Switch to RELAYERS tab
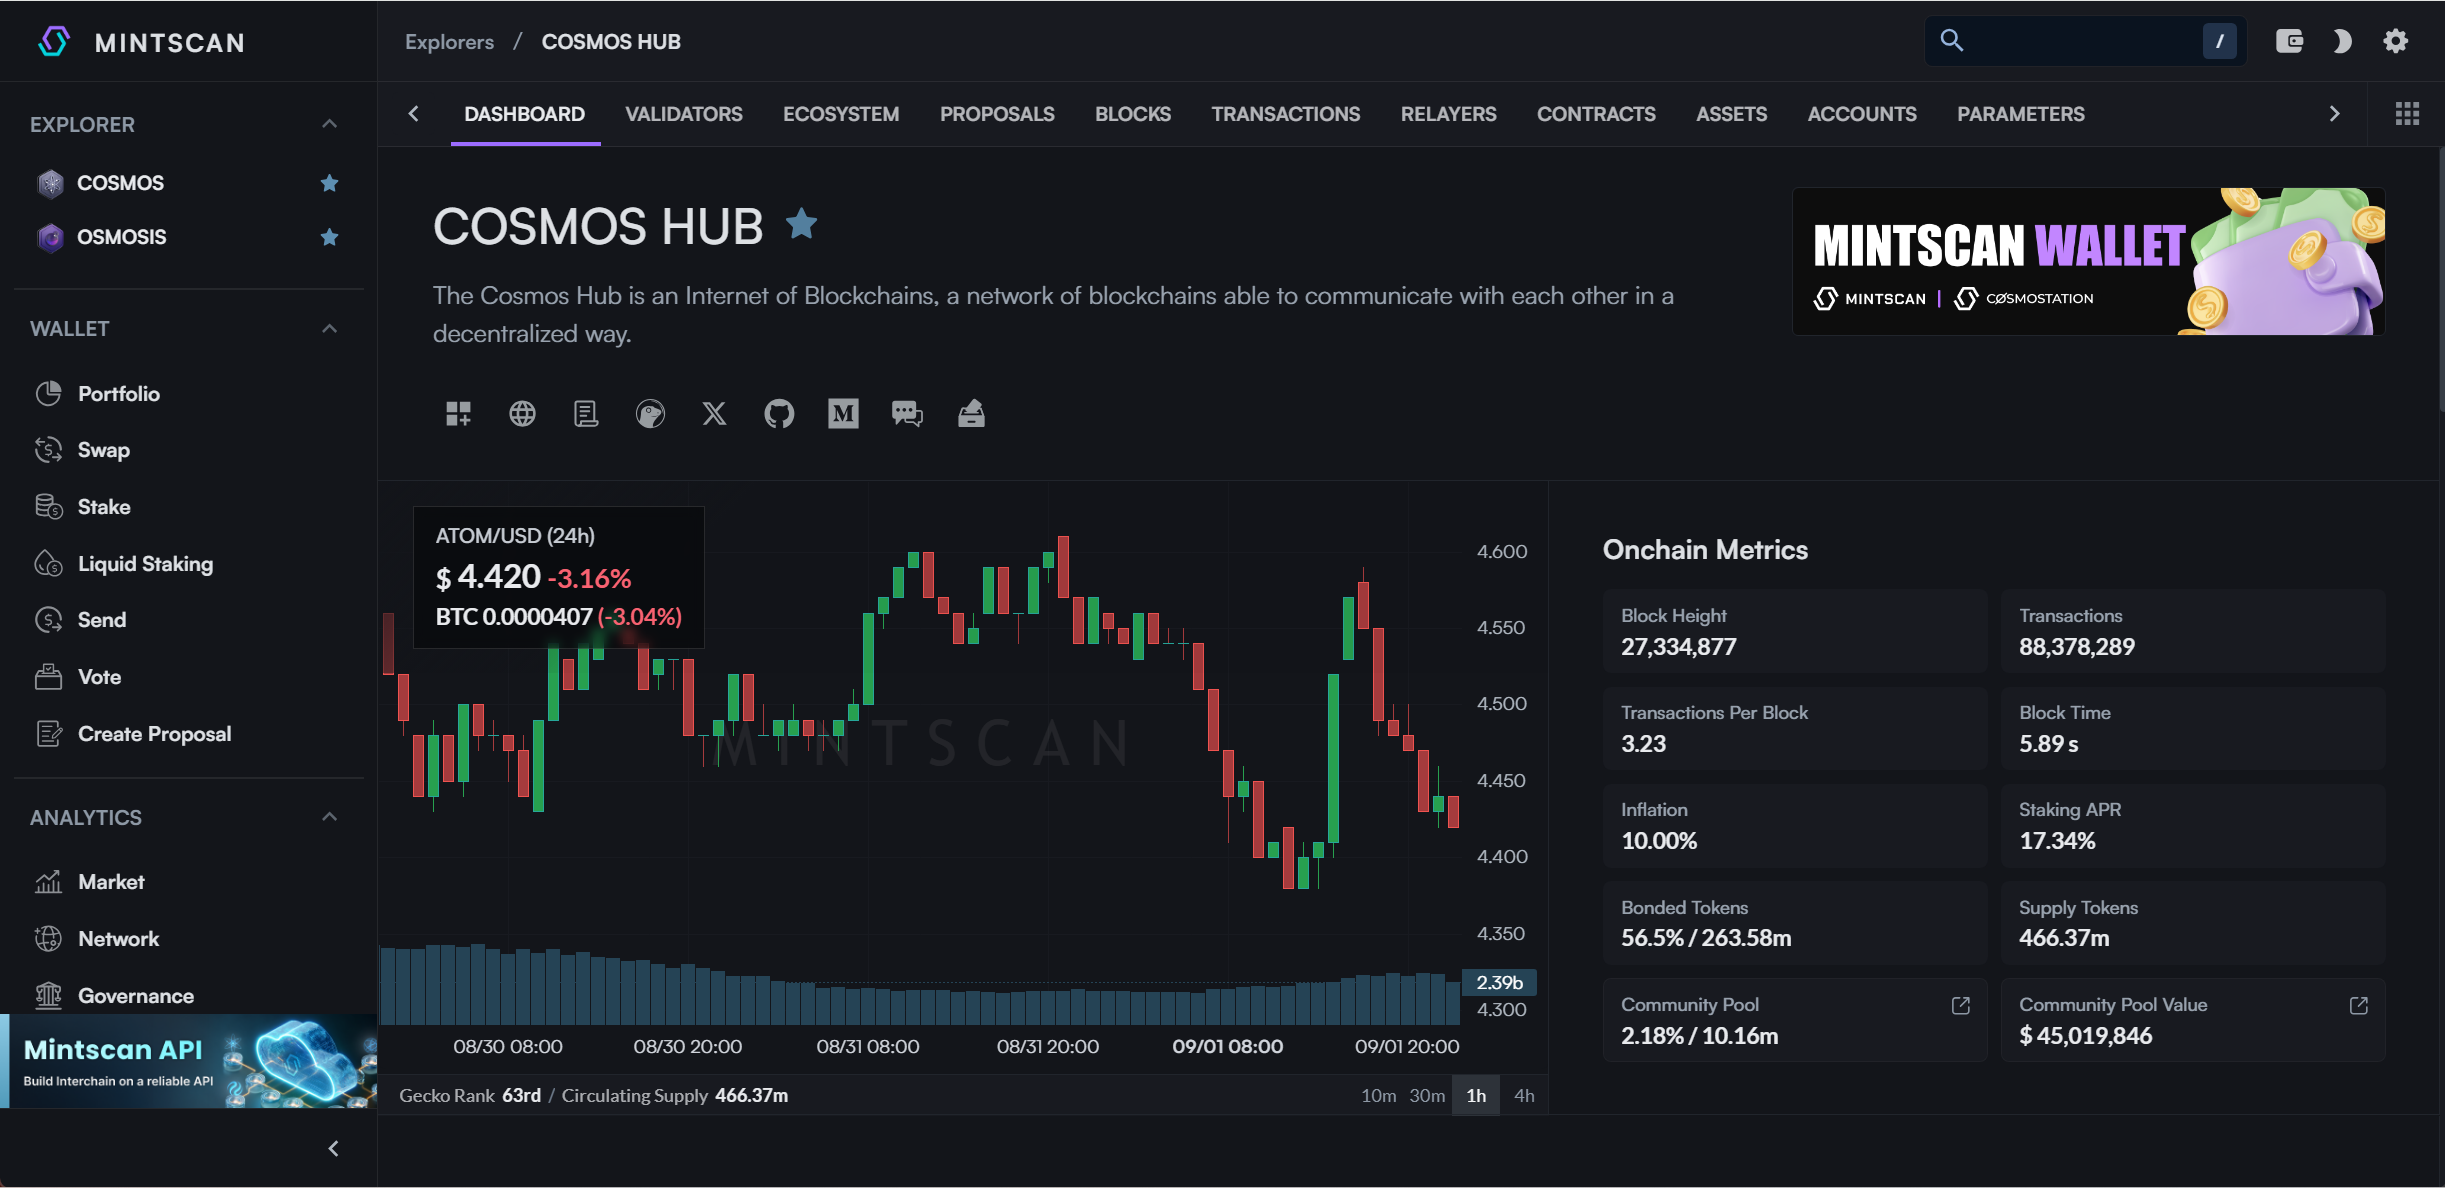The image size is (2445, 1188). [x=1449, y=114]
